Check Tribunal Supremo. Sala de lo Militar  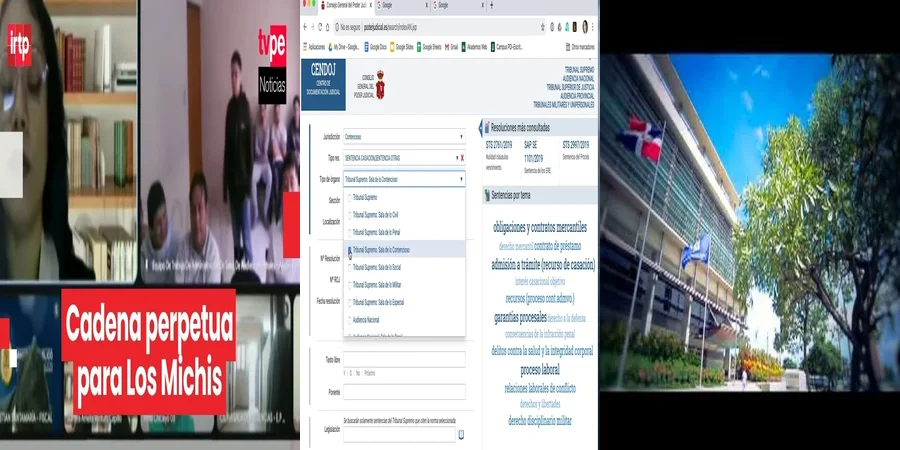[350, 285]
